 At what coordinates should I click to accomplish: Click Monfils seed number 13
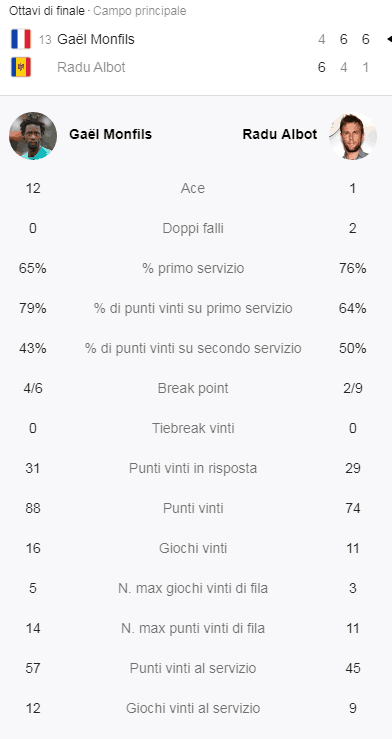tap(45, 40)
